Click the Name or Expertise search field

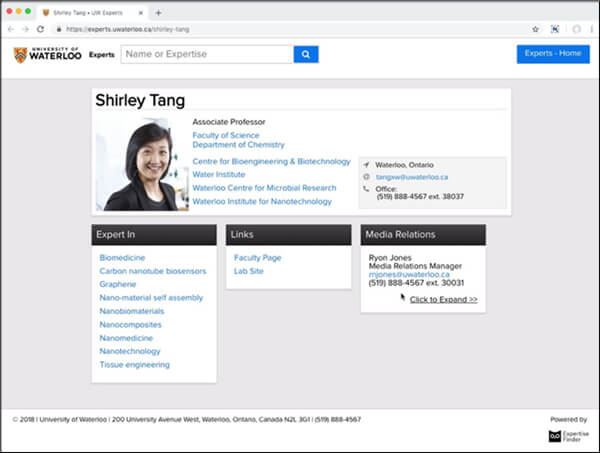(207, 54)
